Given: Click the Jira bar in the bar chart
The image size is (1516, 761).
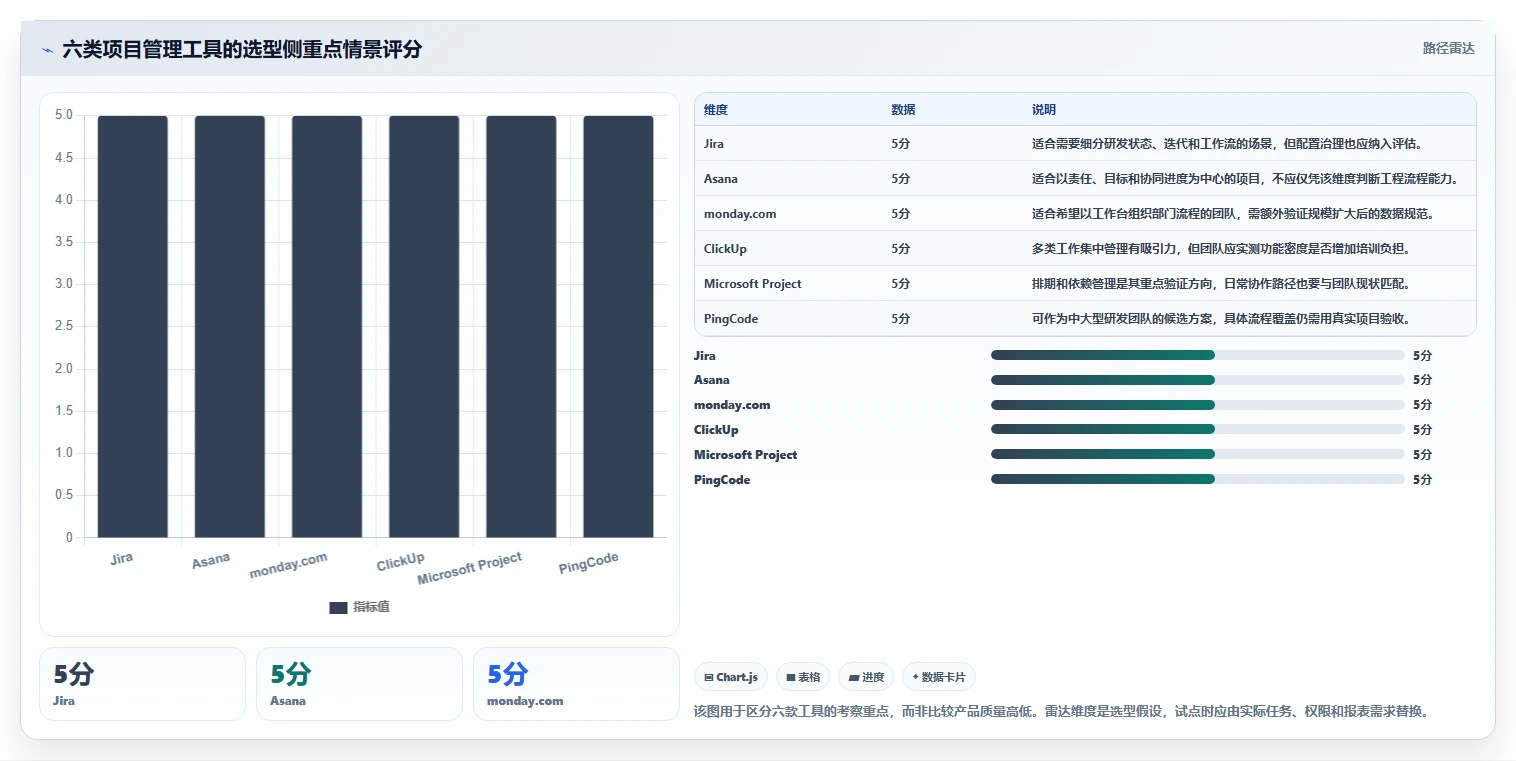Looking at the screenshot, I should [132, 327].
